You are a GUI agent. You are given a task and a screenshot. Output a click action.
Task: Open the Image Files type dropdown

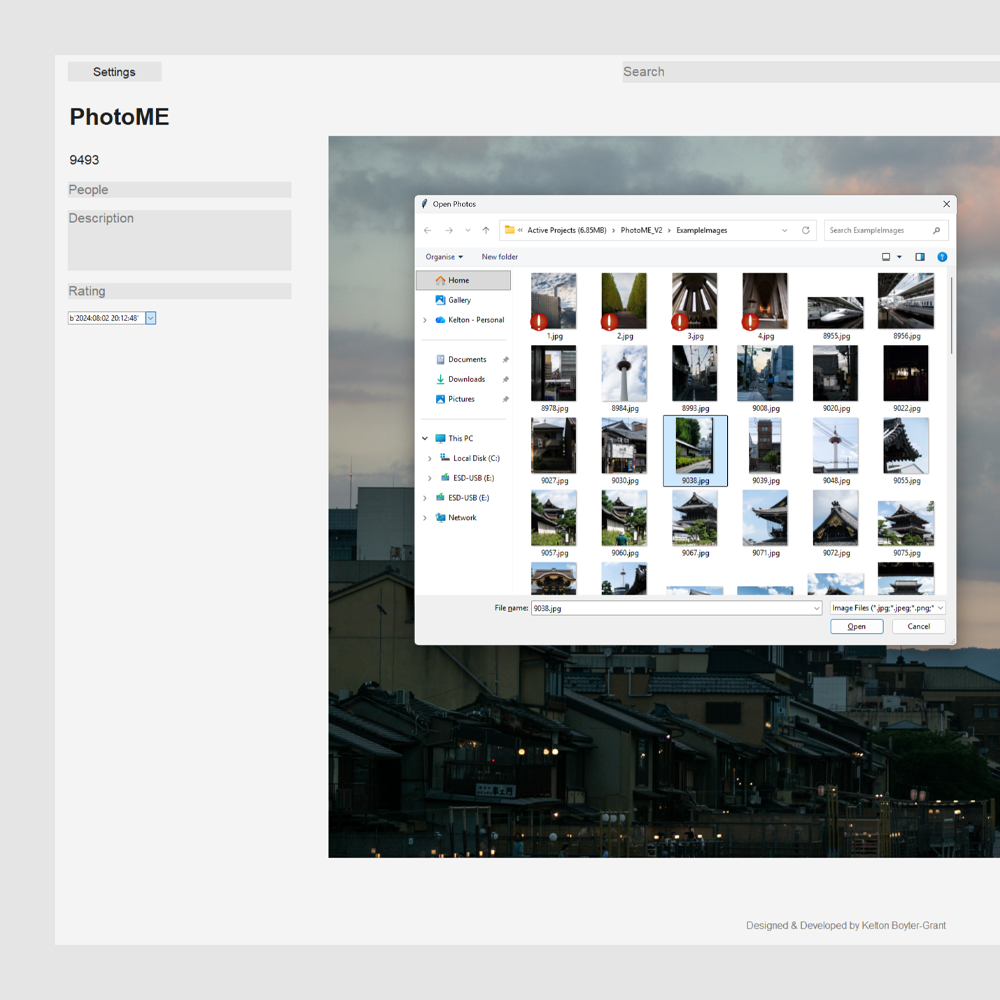click(887, 608)
